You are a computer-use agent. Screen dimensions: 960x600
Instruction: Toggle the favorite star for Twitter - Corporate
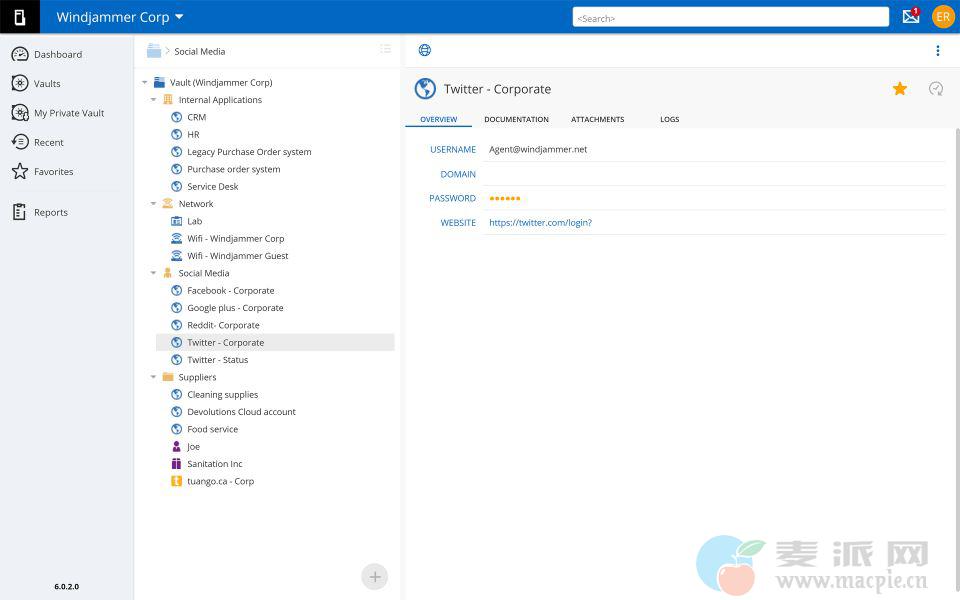click(x=900, y=89)
